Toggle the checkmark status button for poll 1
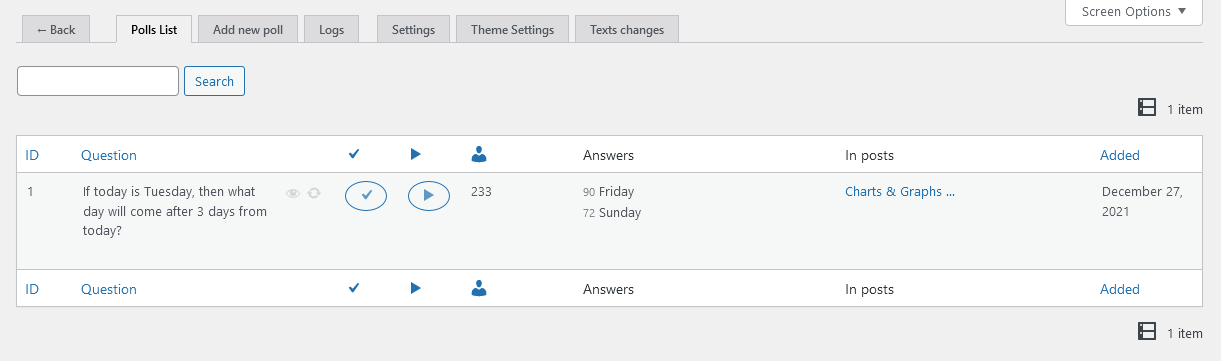 366,195
